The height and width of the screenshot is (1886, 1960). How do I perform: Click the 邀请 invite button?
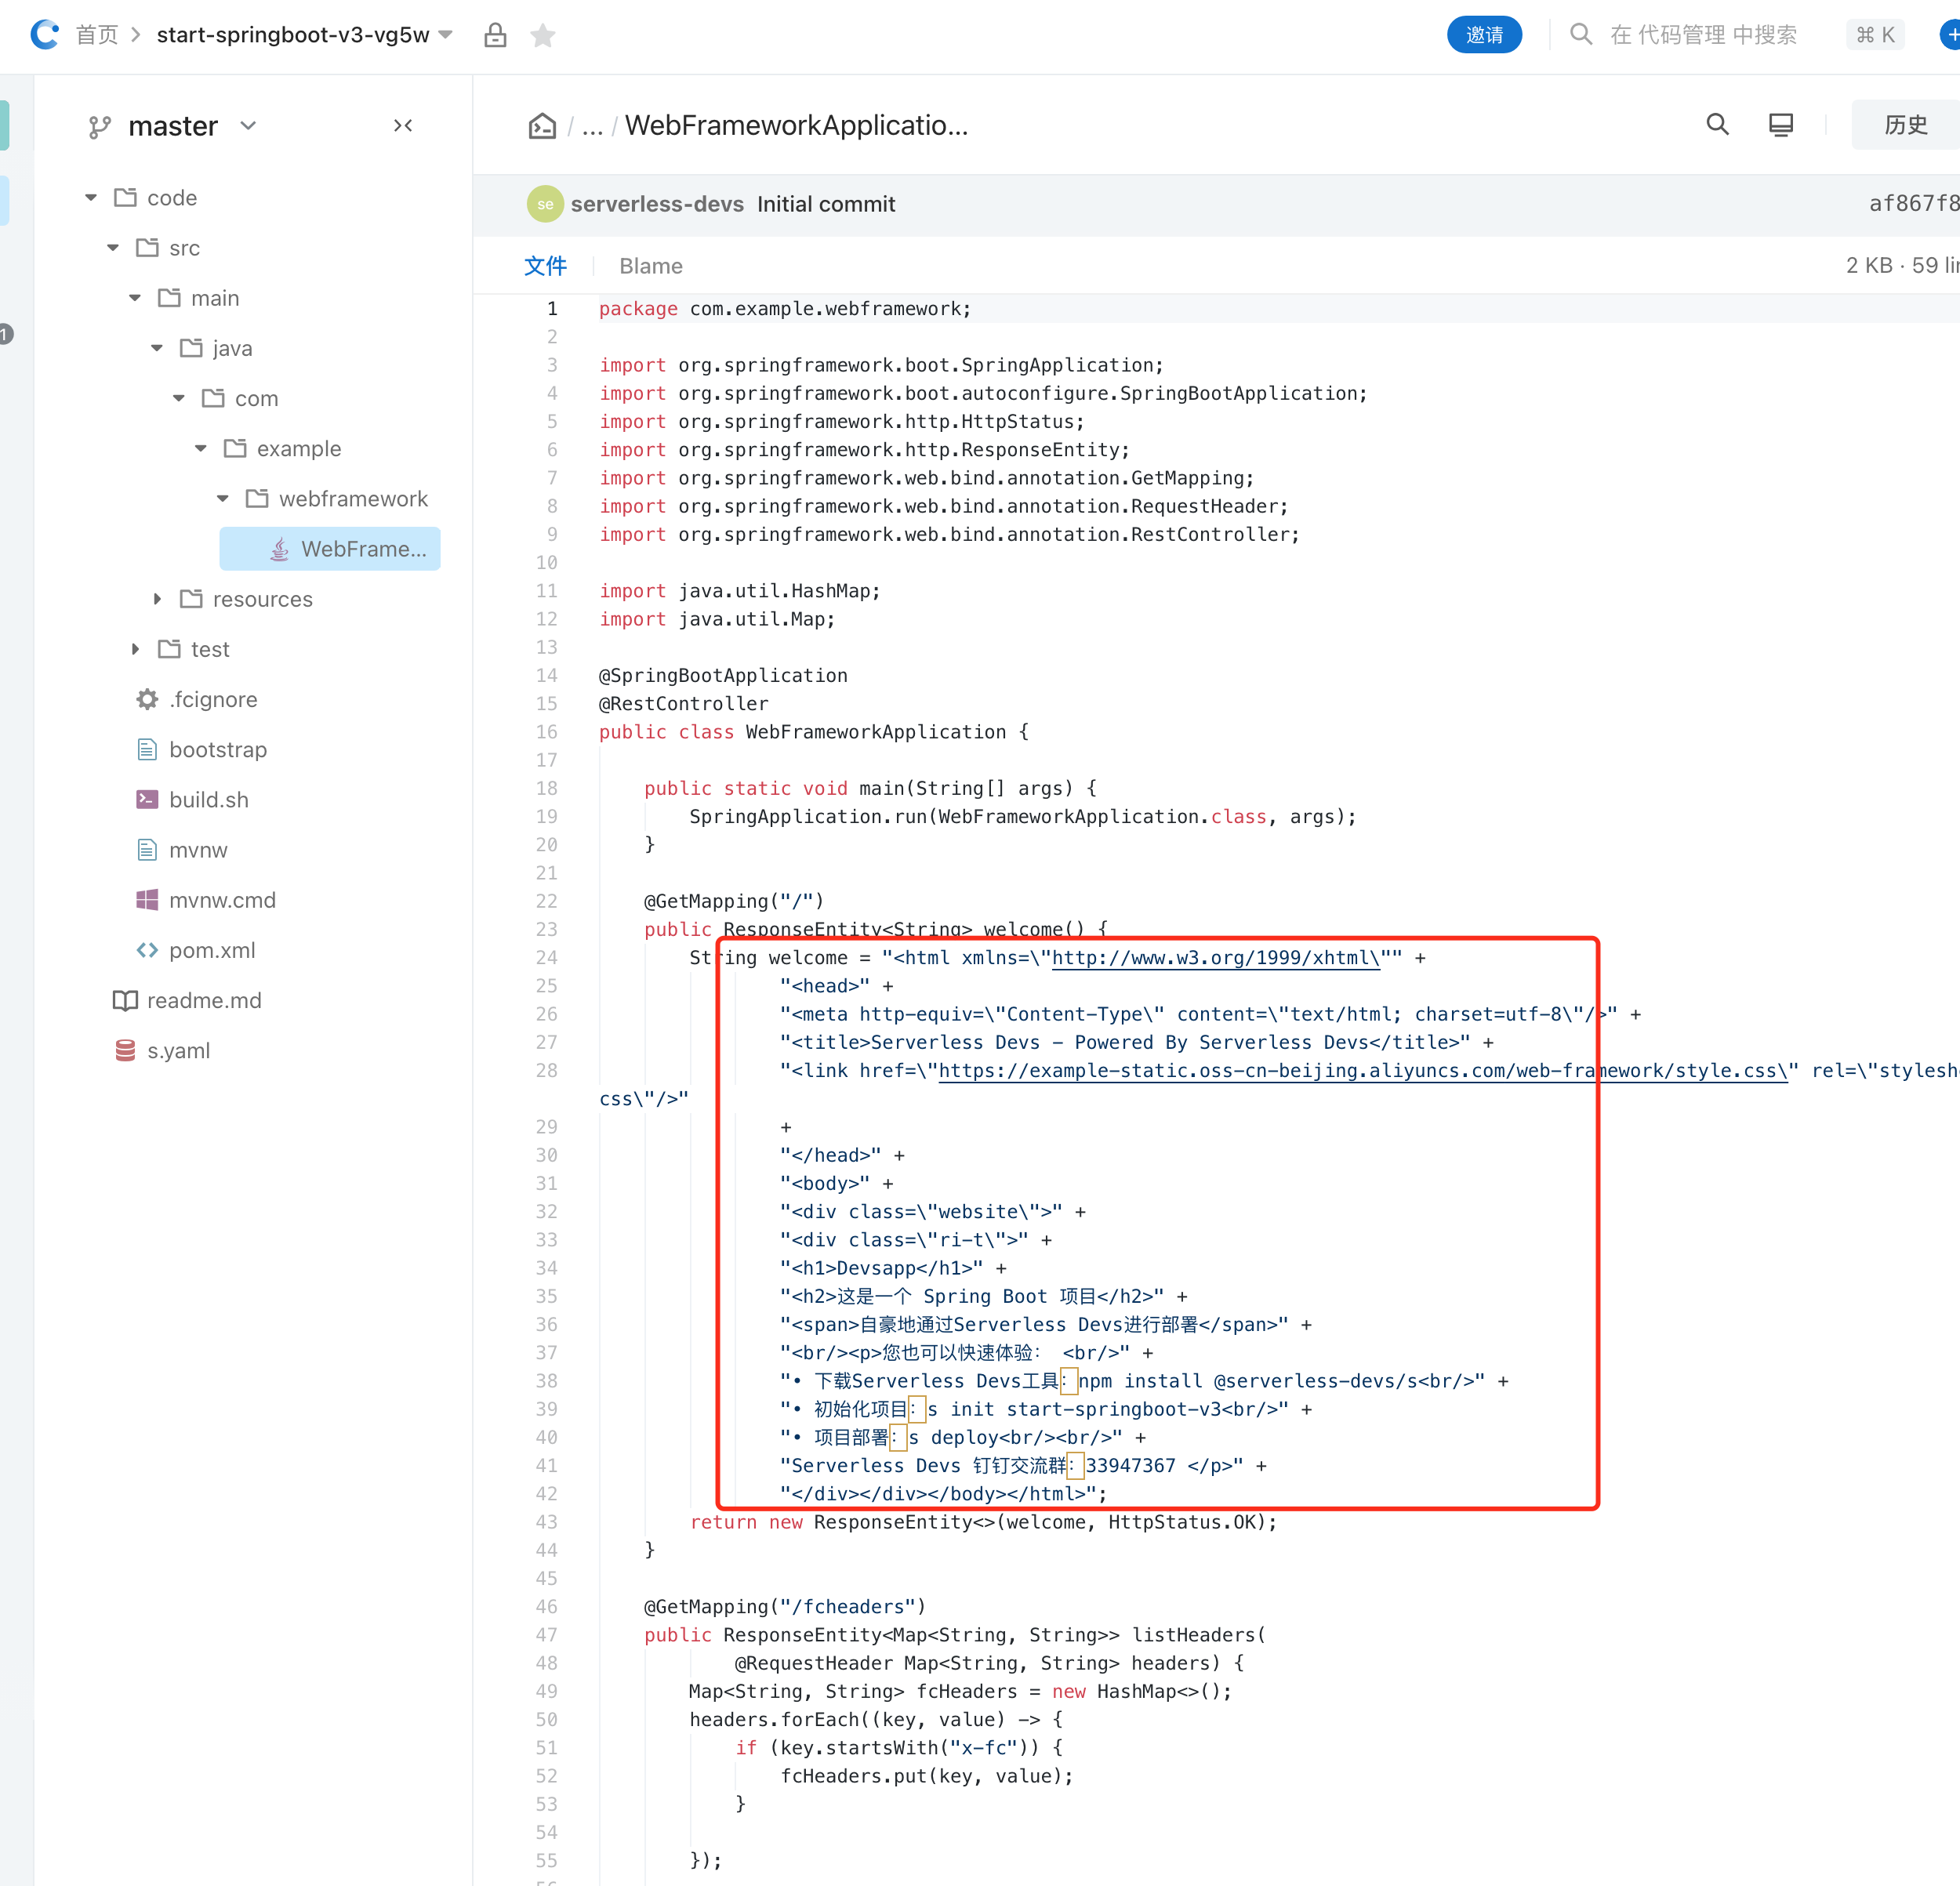click(x=1484, y=35)
